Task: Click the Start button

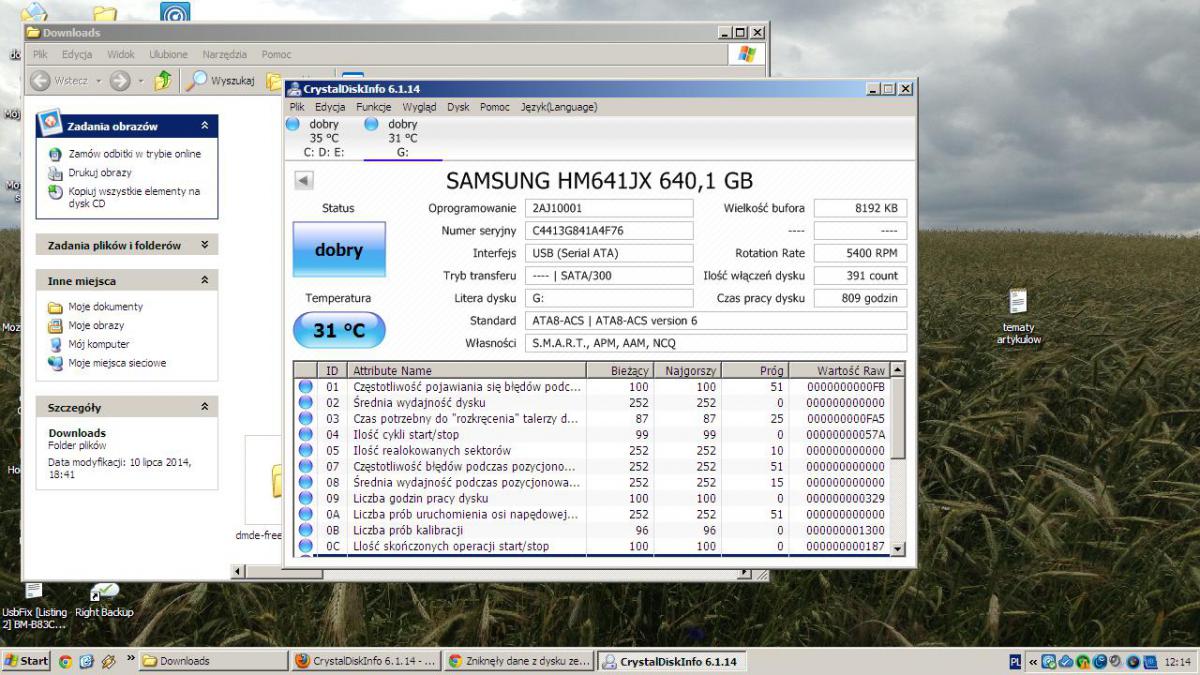Action: 27,661
